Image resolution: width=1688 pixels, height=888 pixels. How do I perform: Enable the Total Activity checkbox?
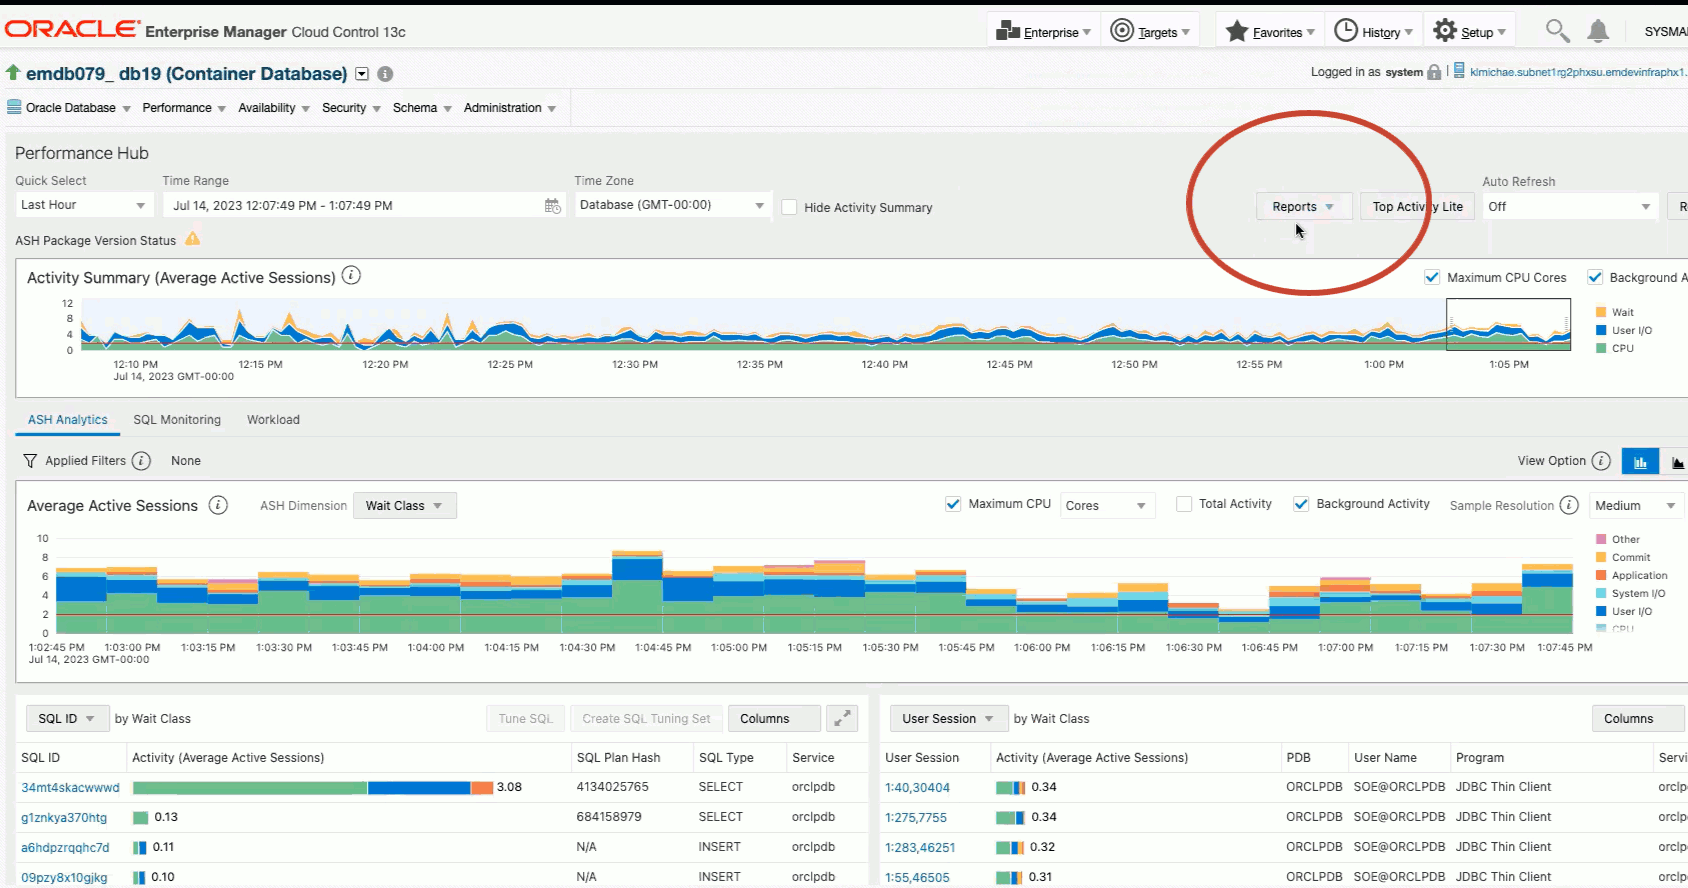[1184, 504]
